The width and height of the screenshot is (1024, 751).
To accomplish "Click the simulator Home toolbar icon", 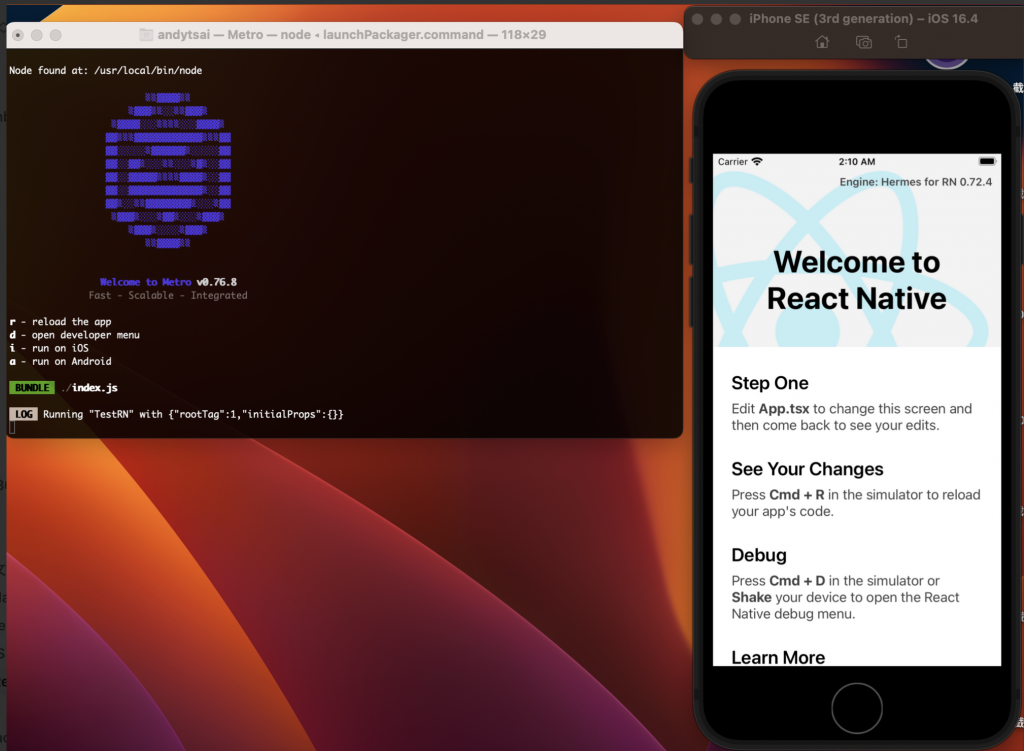I will pyautogui.click(x=822, y=42).
